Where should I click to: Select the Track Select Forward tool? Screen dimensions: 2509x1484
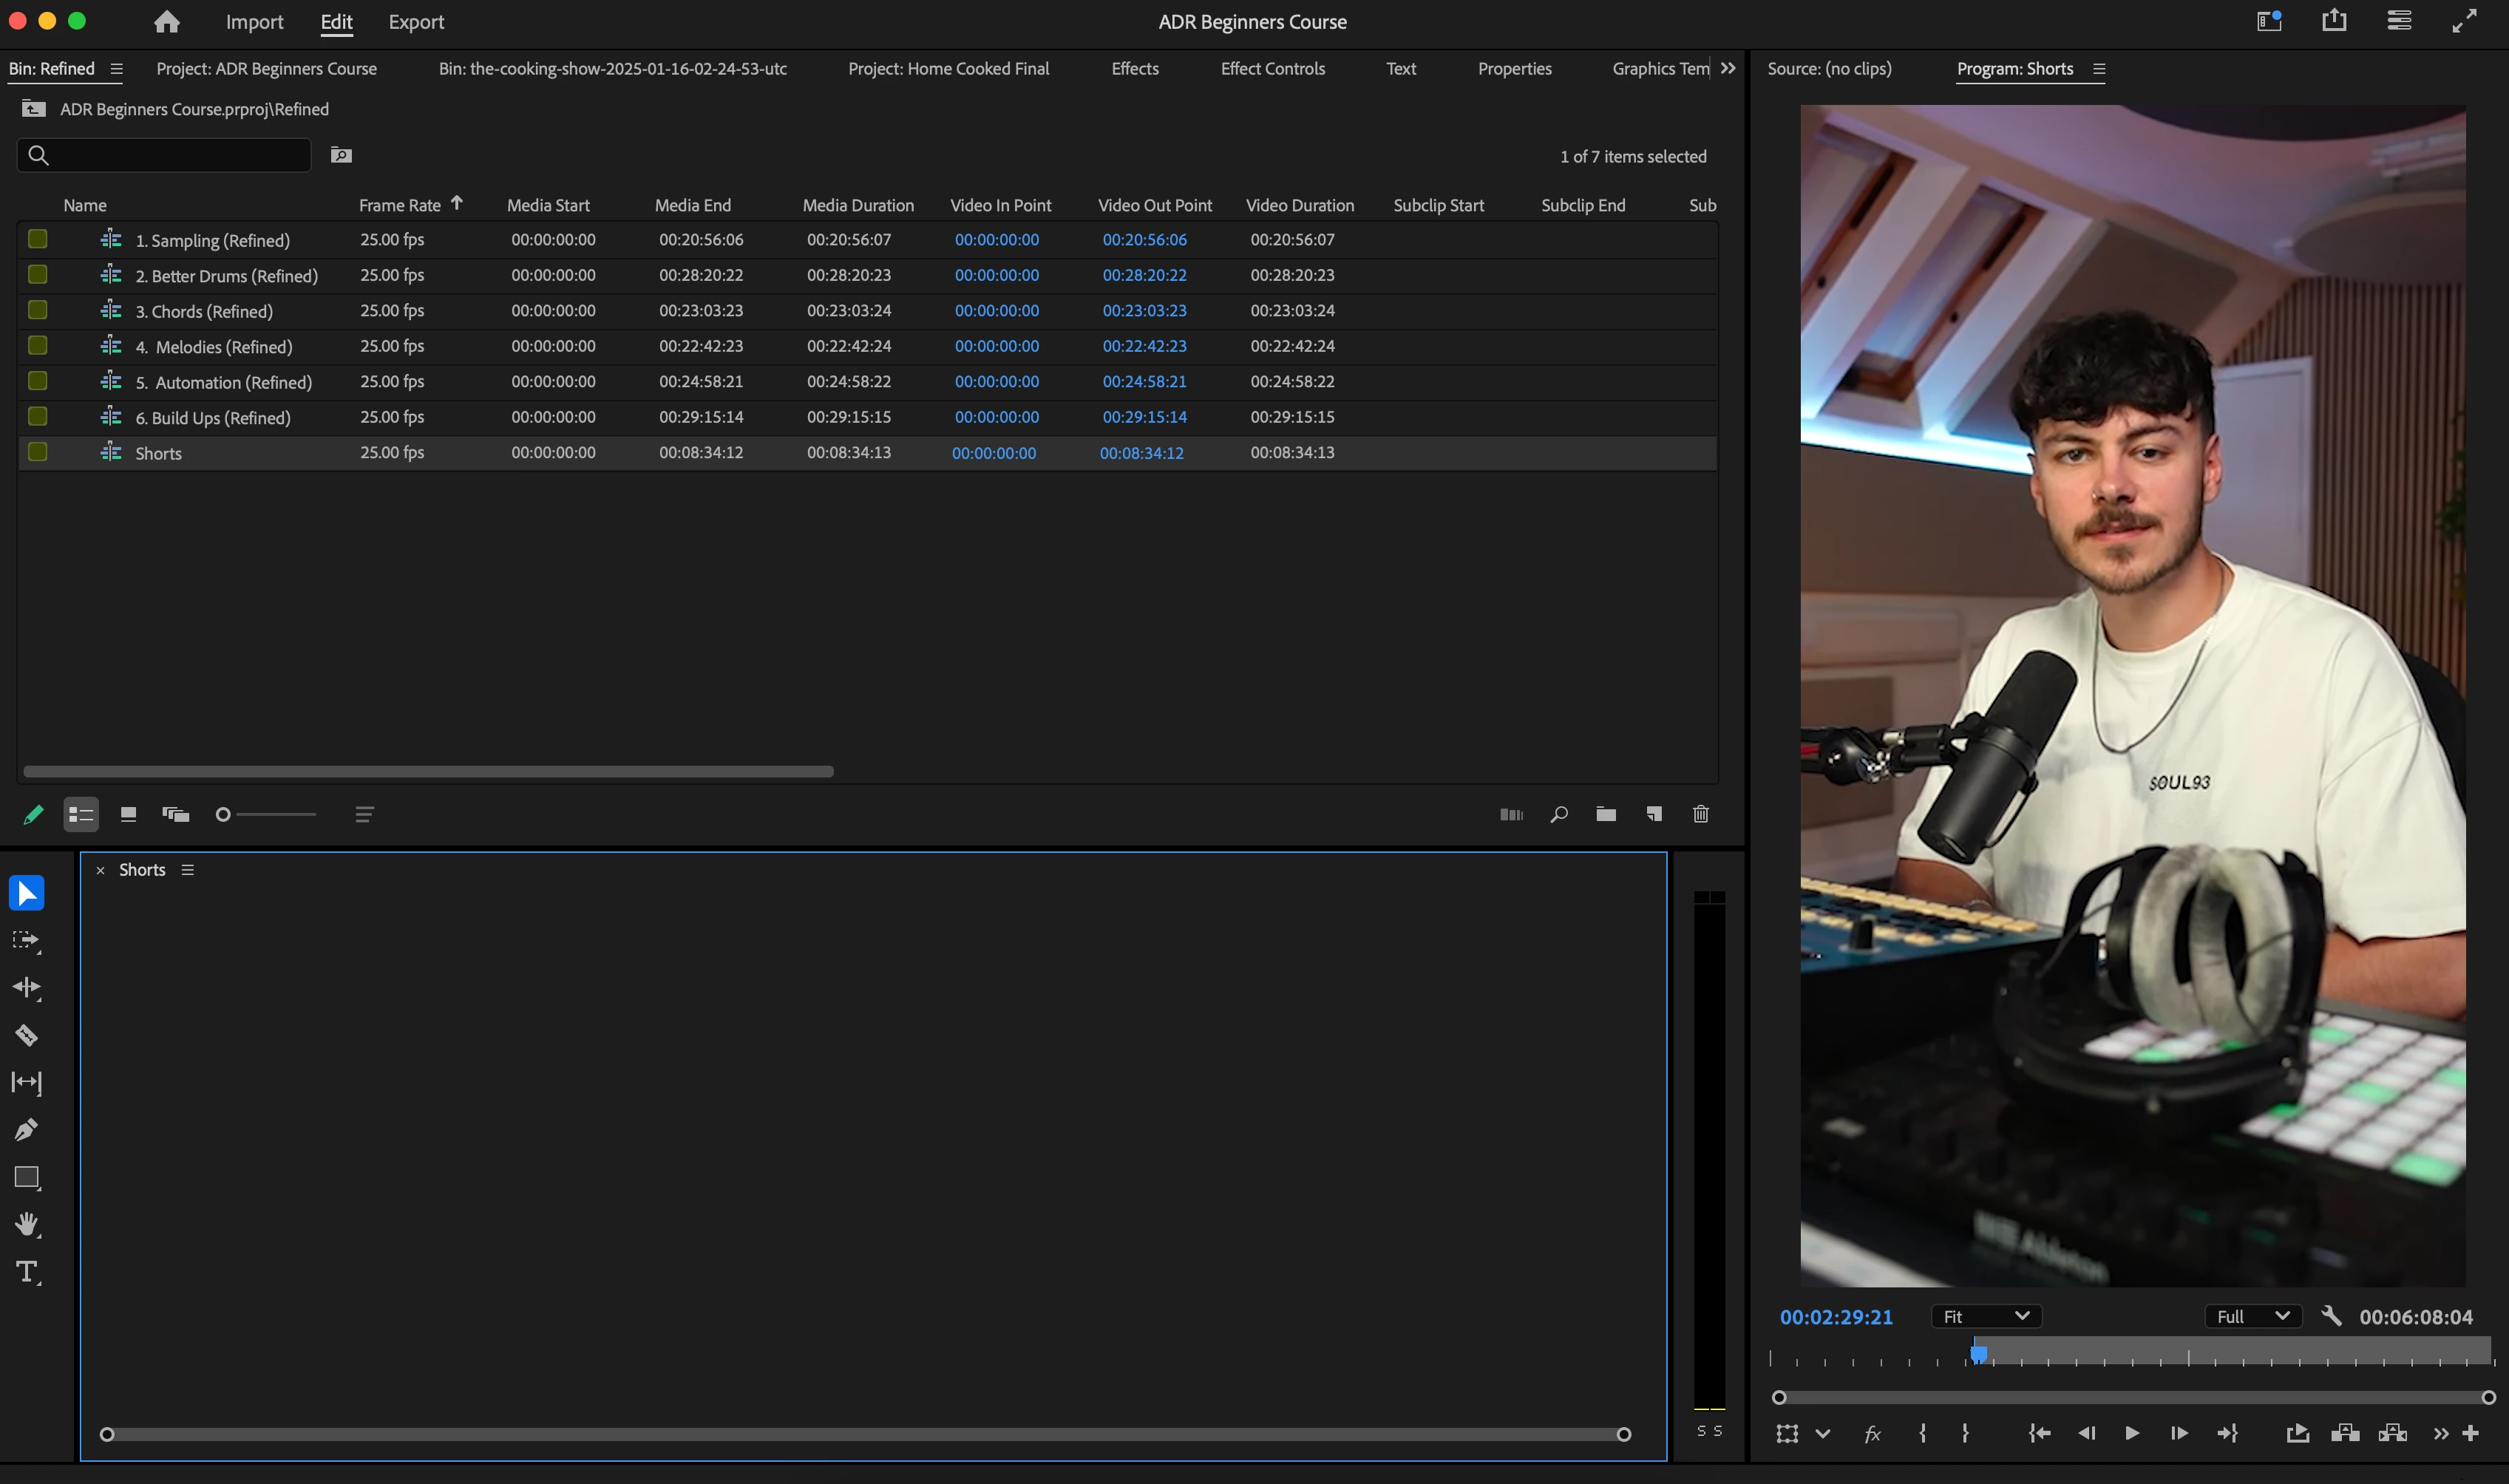pyautogui.click(x=27, y=940)
